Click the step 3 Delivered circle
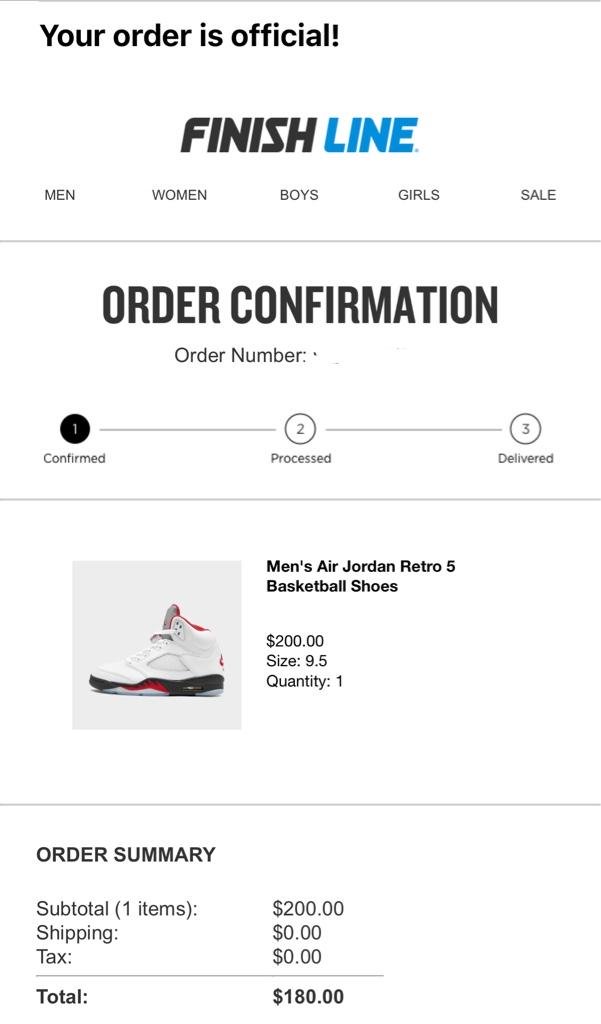The height and width of the screenshot is (1024, 601). (526, 429)
